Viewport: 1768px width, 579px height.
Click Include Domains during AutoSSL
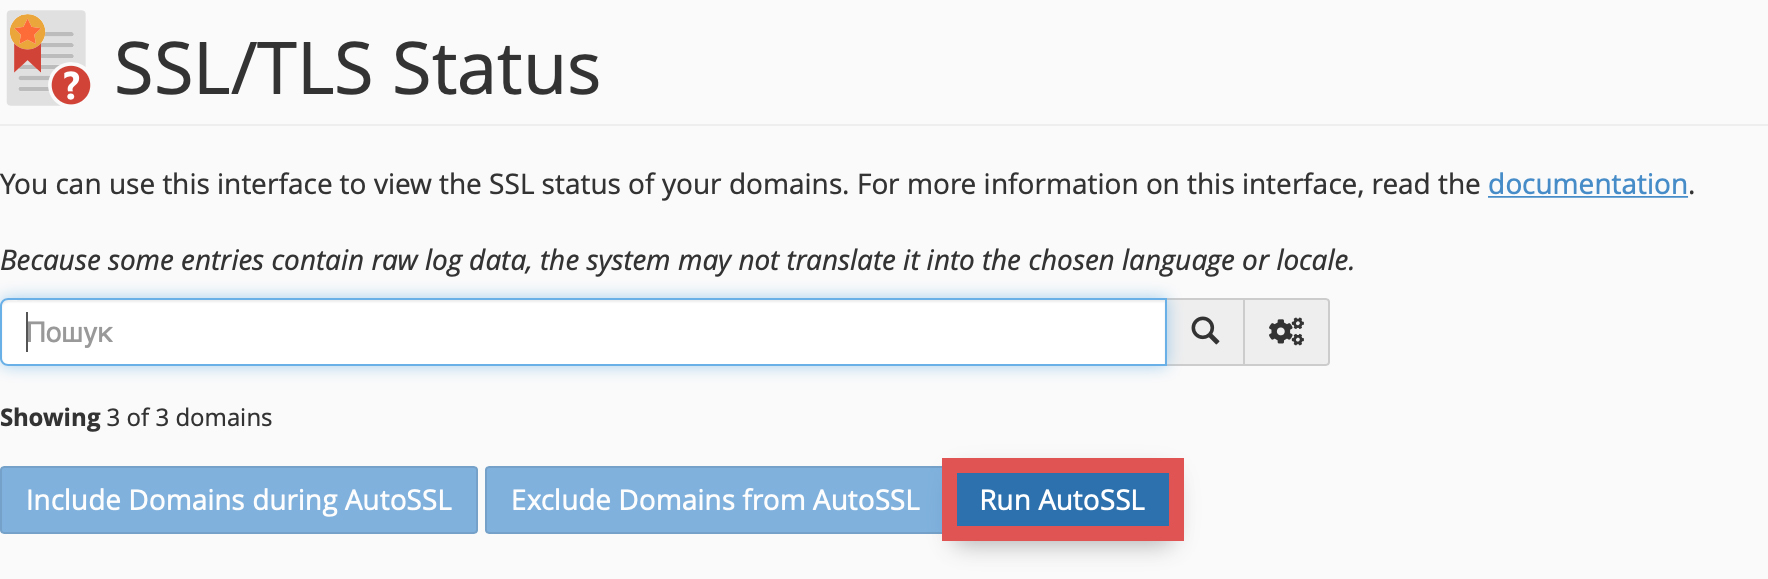click(239, 500)
